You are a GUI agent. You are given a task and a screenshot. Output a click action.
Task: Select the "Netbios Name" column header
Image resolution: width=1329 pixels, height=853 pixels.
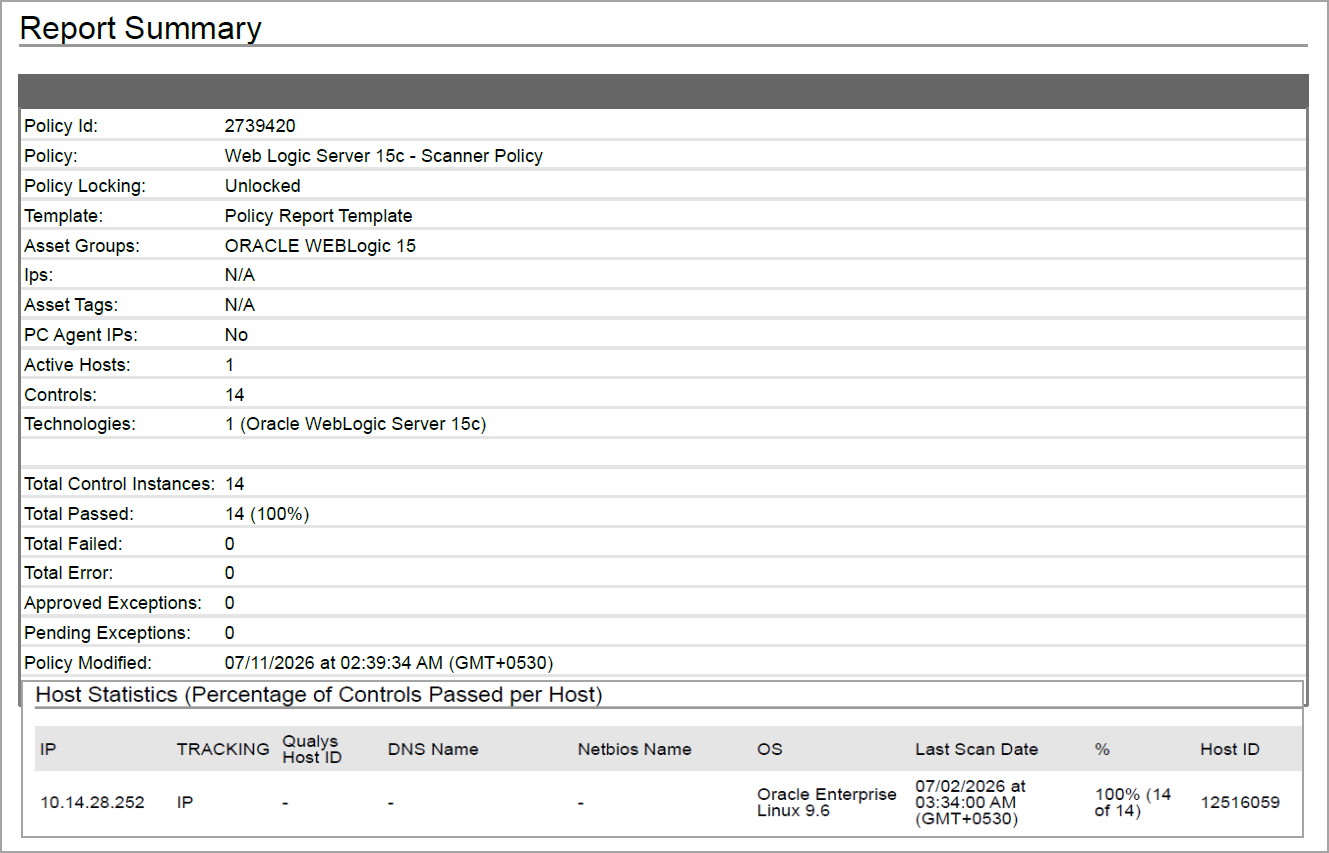634,749
